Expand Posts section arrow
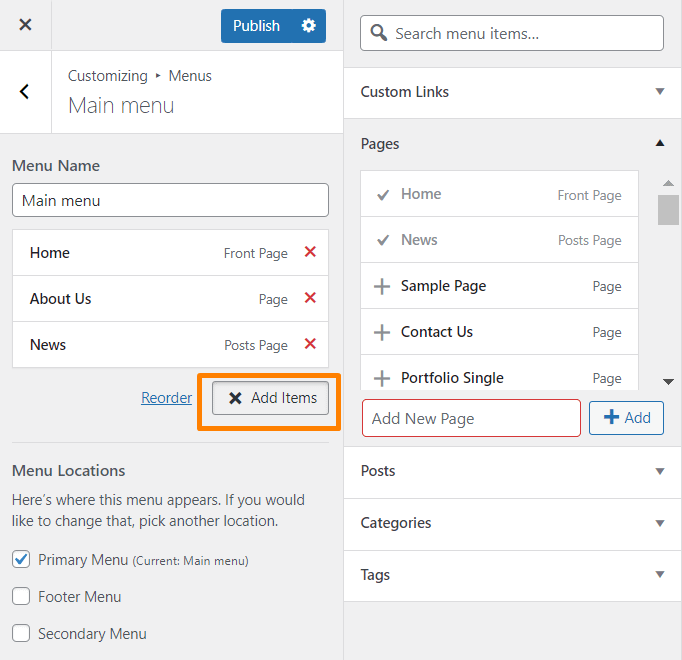The image size is (682, 660). pos(660,471)
